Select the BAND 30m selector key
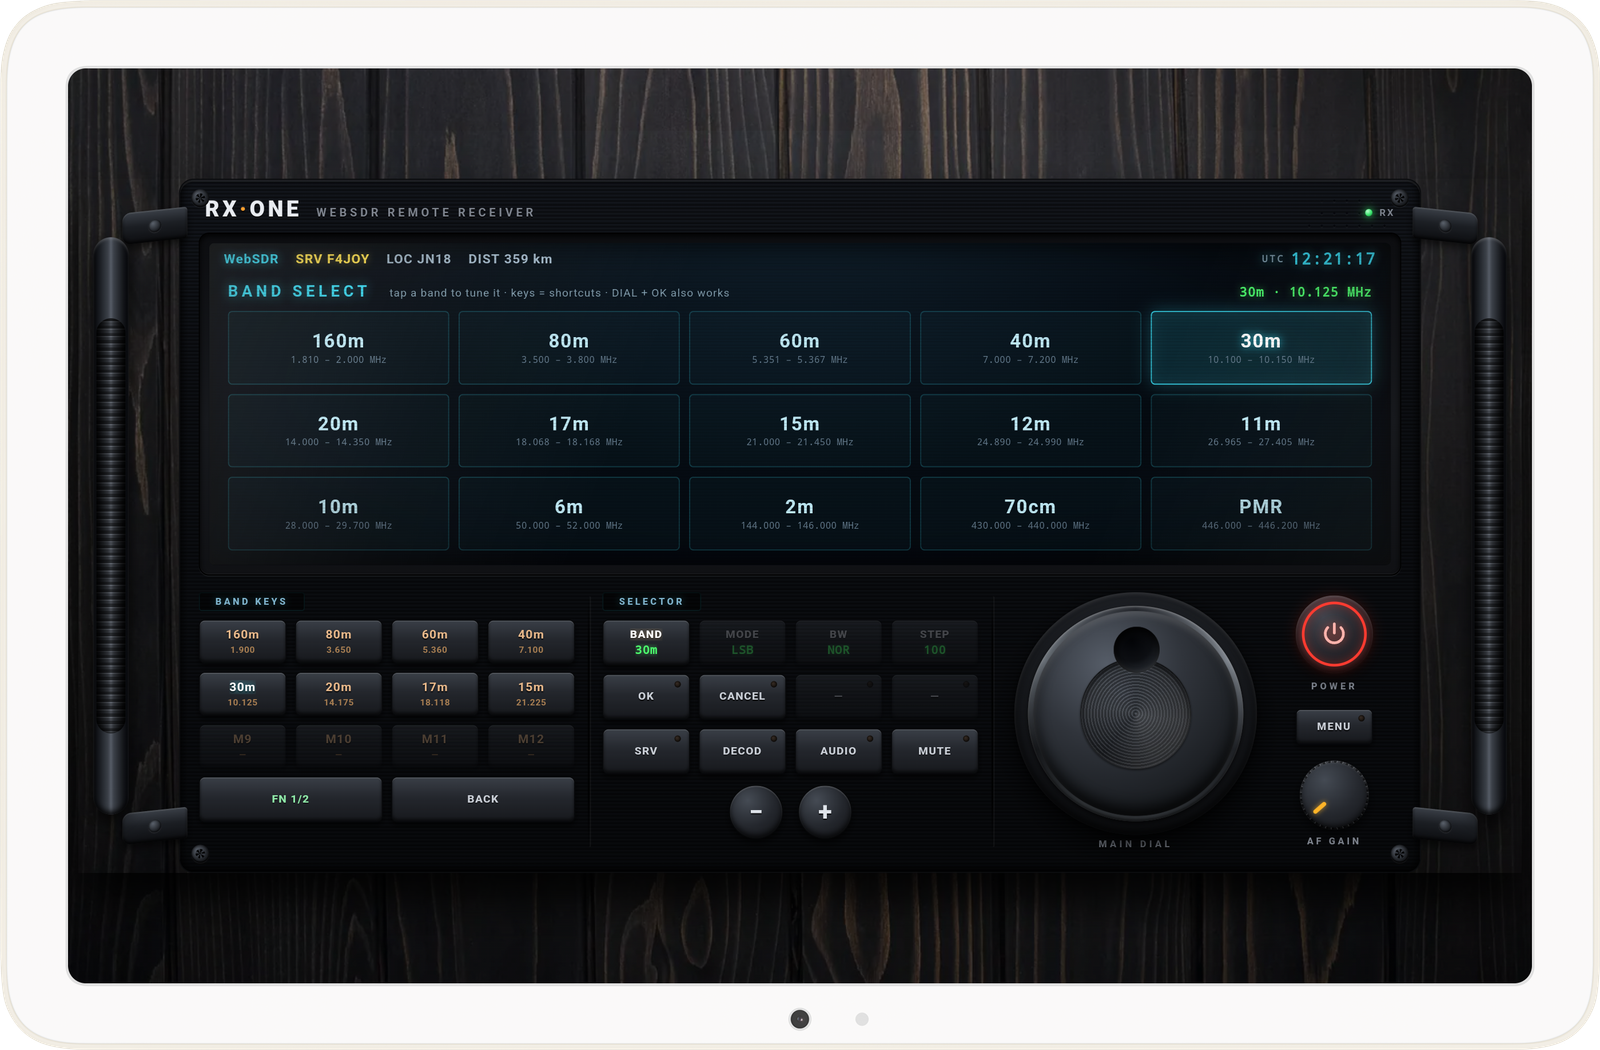 click(x=646, y=642)
